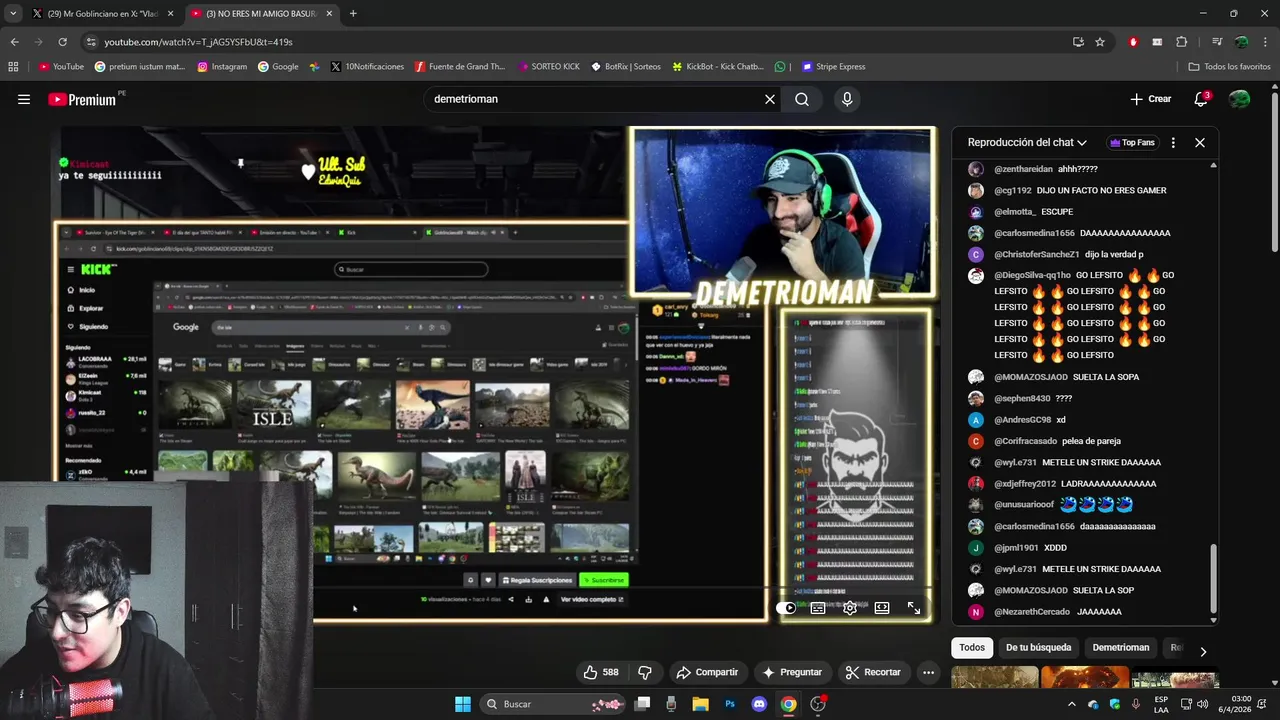Open first recommended video thumbnail

click(994, 679)
